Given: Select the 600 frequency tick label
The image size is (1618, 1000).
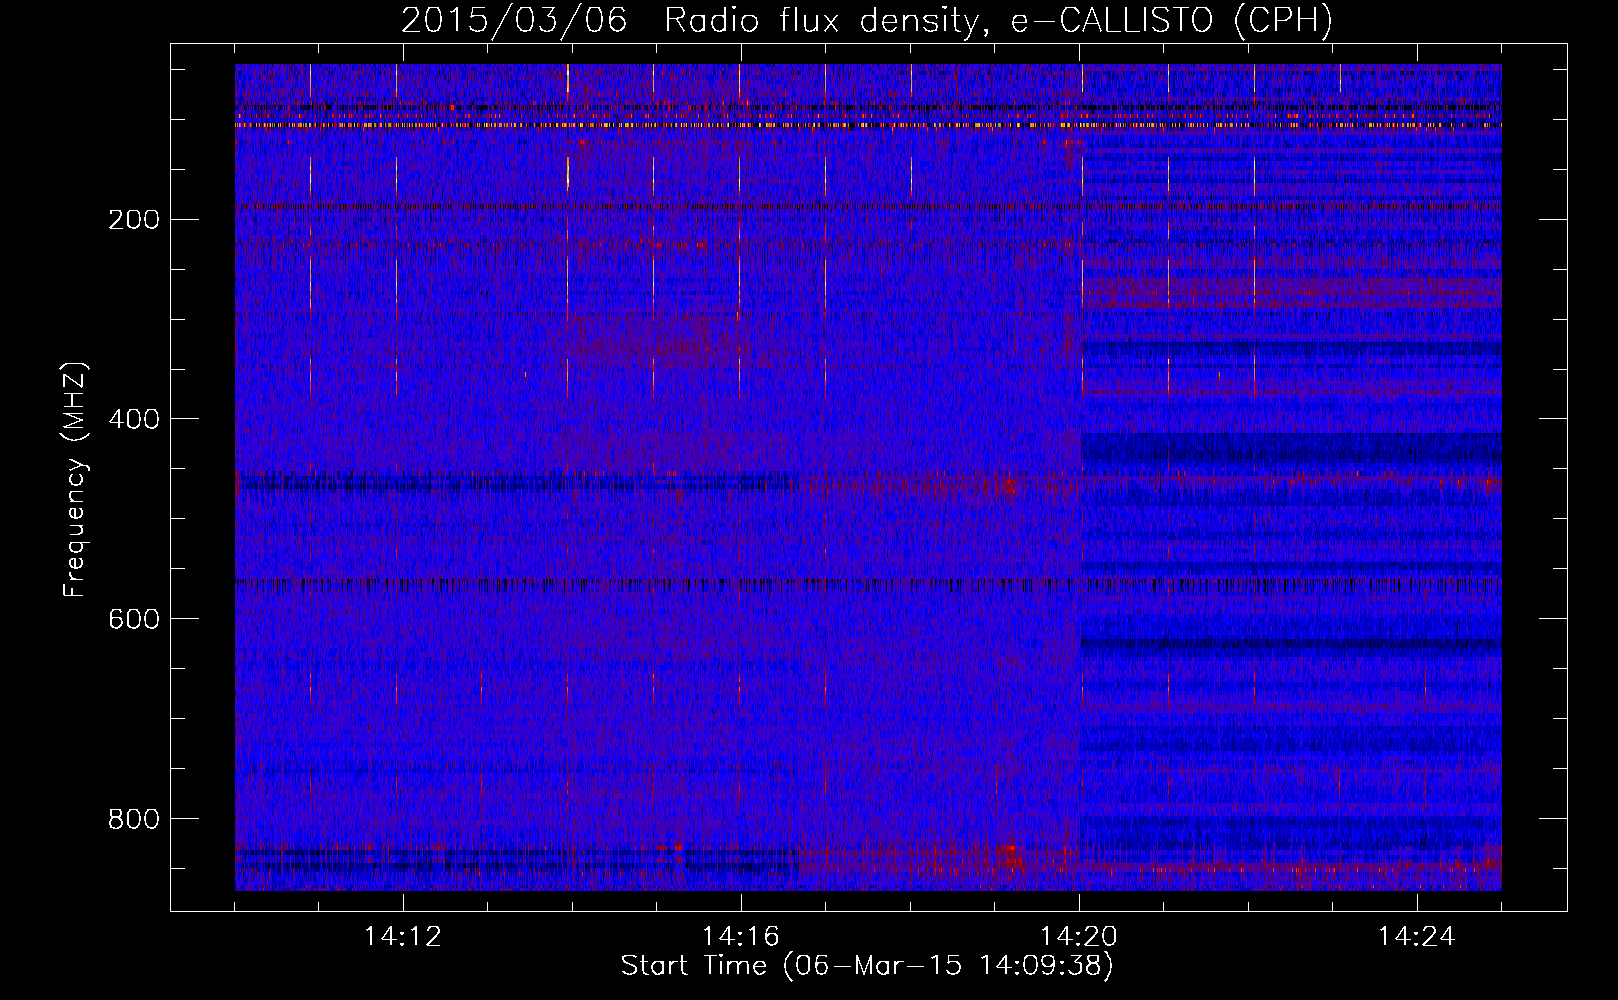Looking at the screenshot, I should (x=134, y=619).
